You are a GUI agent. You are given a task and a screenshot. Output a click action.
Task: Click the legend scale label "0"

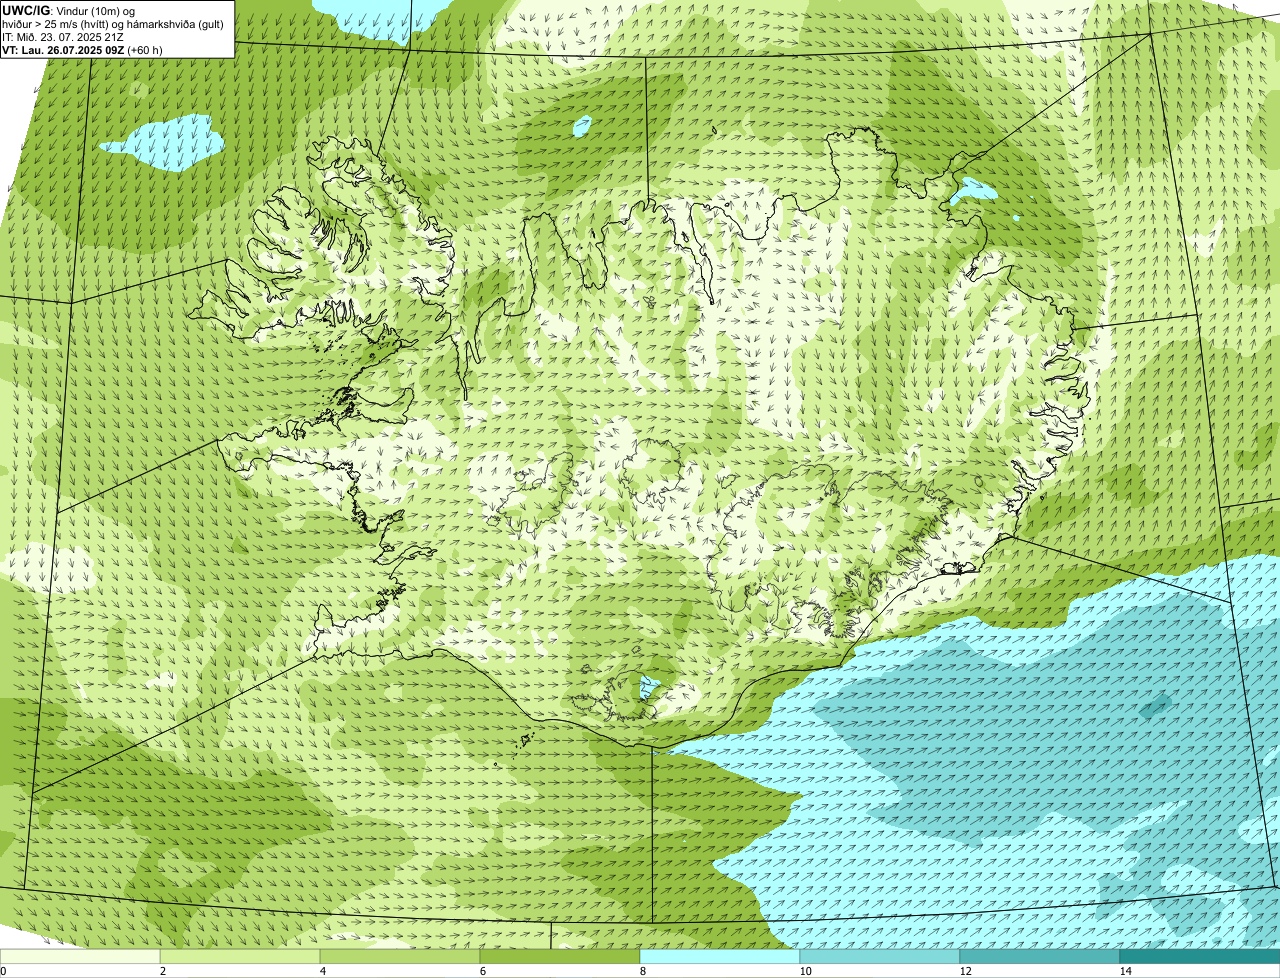tap(3, 971)
